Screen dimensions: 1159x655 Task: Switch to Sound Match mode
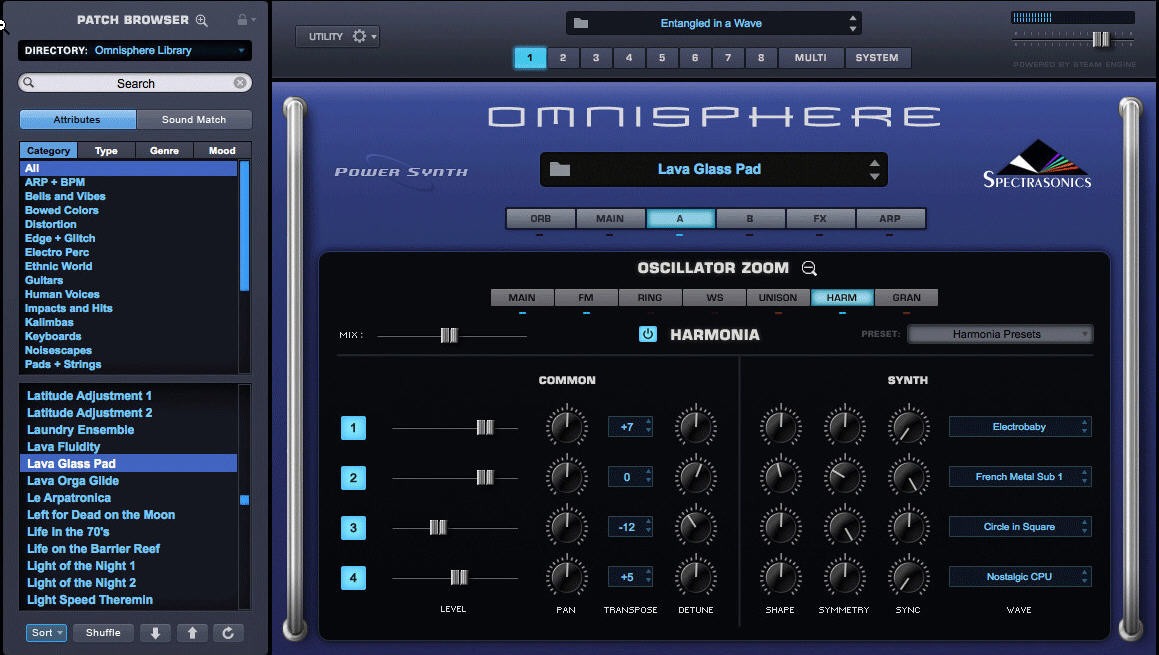point(194,119)
